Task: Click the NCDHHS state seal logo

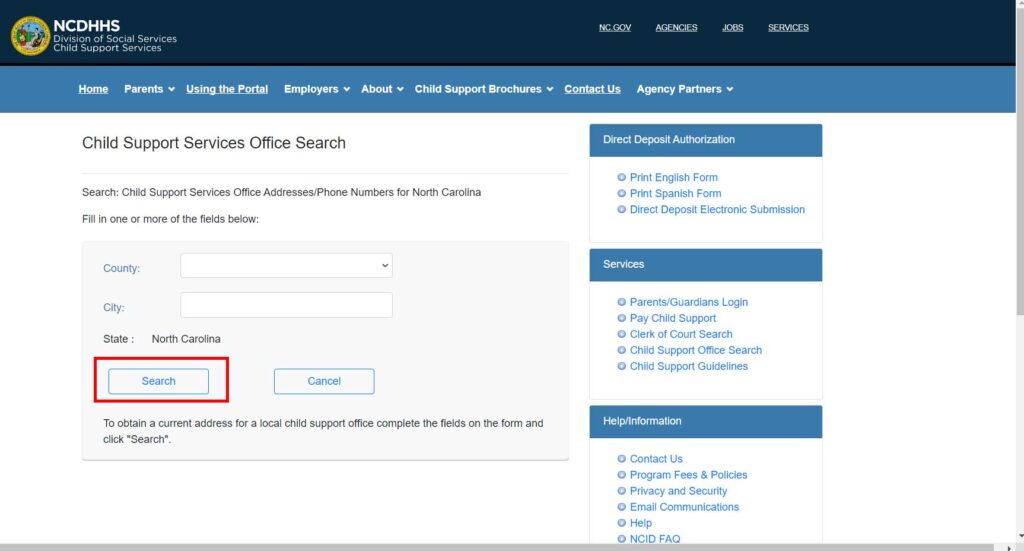Action: pos(30,36)
